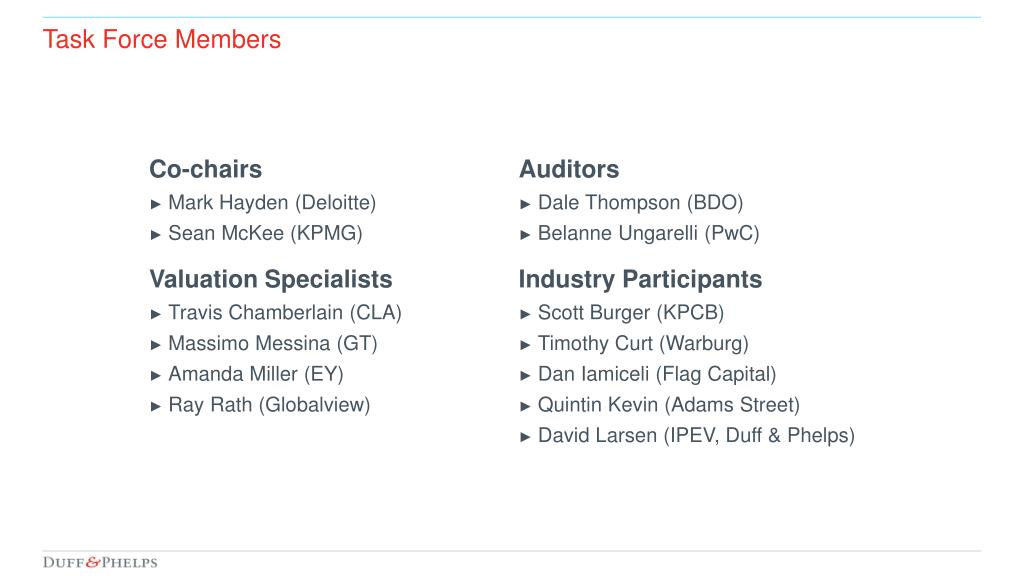
Task: Click the Duff & Phelps logo
Action: tap(100, 562)
